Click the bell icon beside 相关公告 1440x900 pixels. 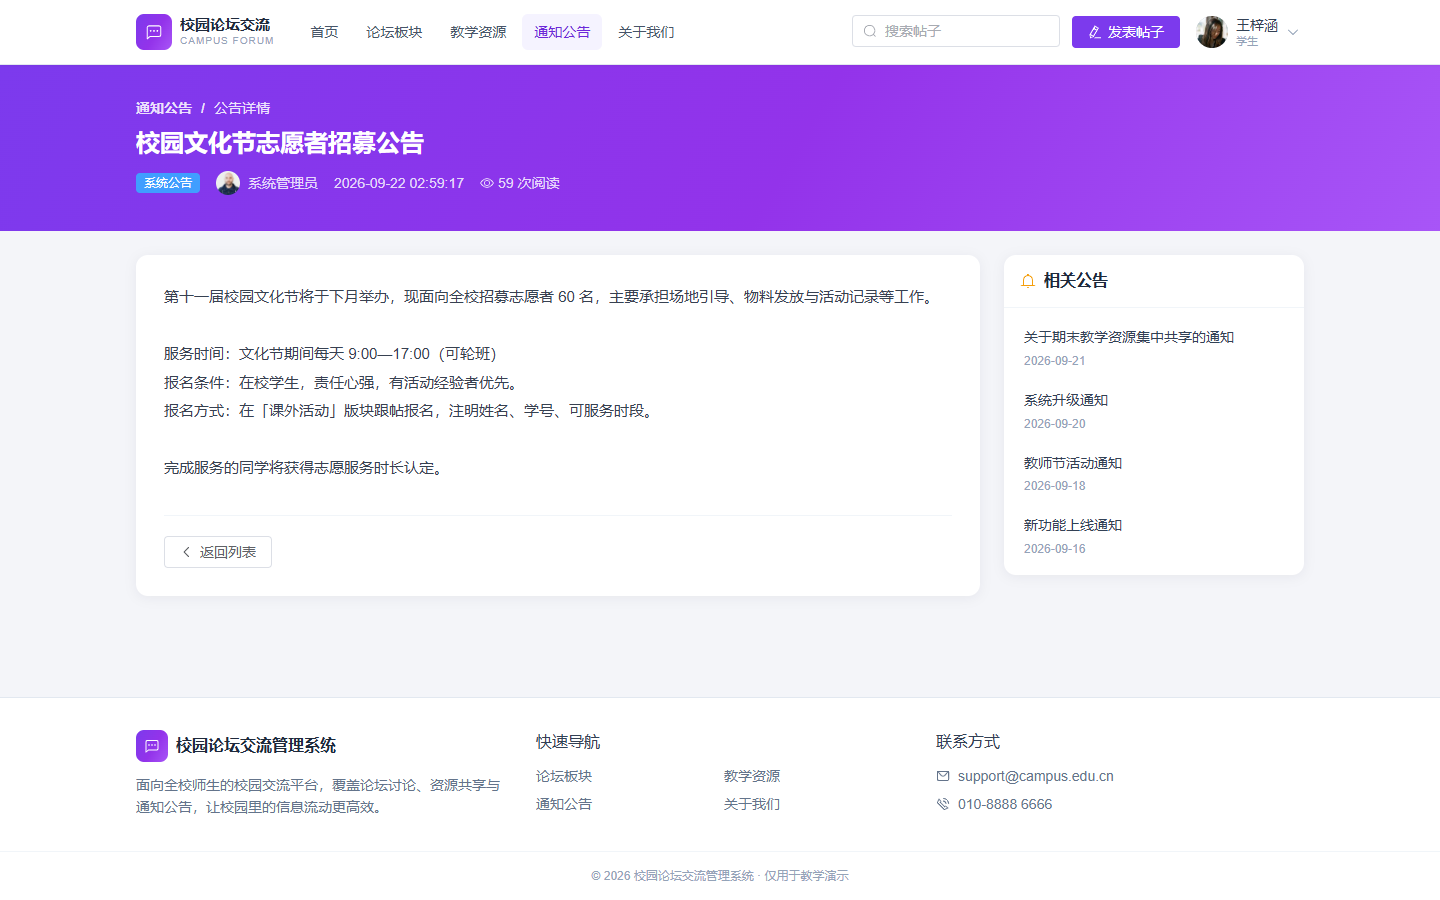1028,281
